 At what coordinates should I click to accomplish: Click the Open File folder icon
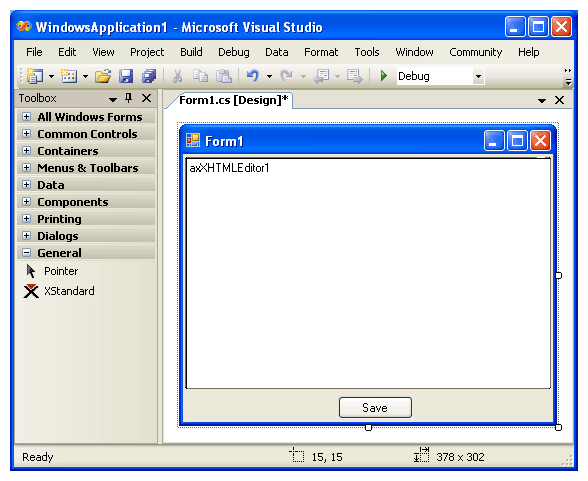[x=103, y=76]
